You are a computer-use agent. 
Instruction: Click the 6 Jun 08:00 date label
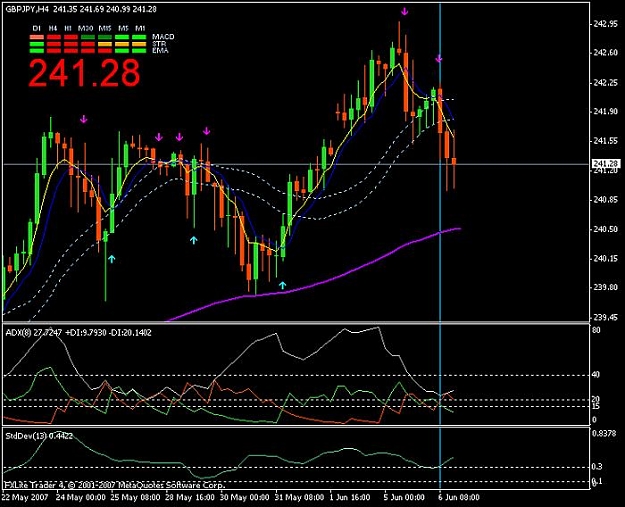pyautogui.click(x=459, y=497)
